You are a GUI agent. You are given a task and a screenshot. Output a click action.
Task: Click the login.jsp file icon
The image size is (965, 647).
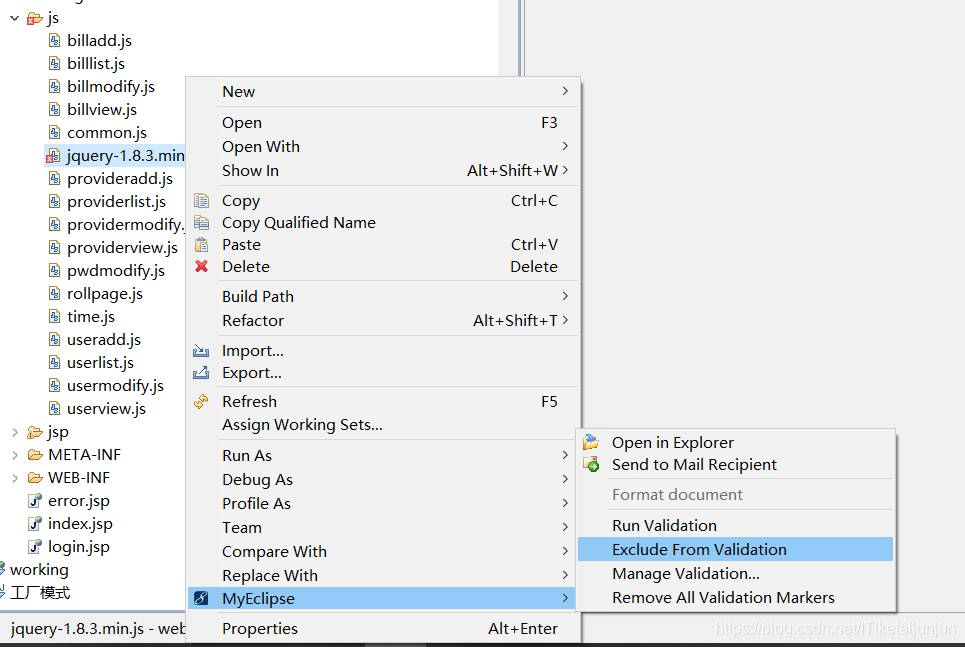35,546
